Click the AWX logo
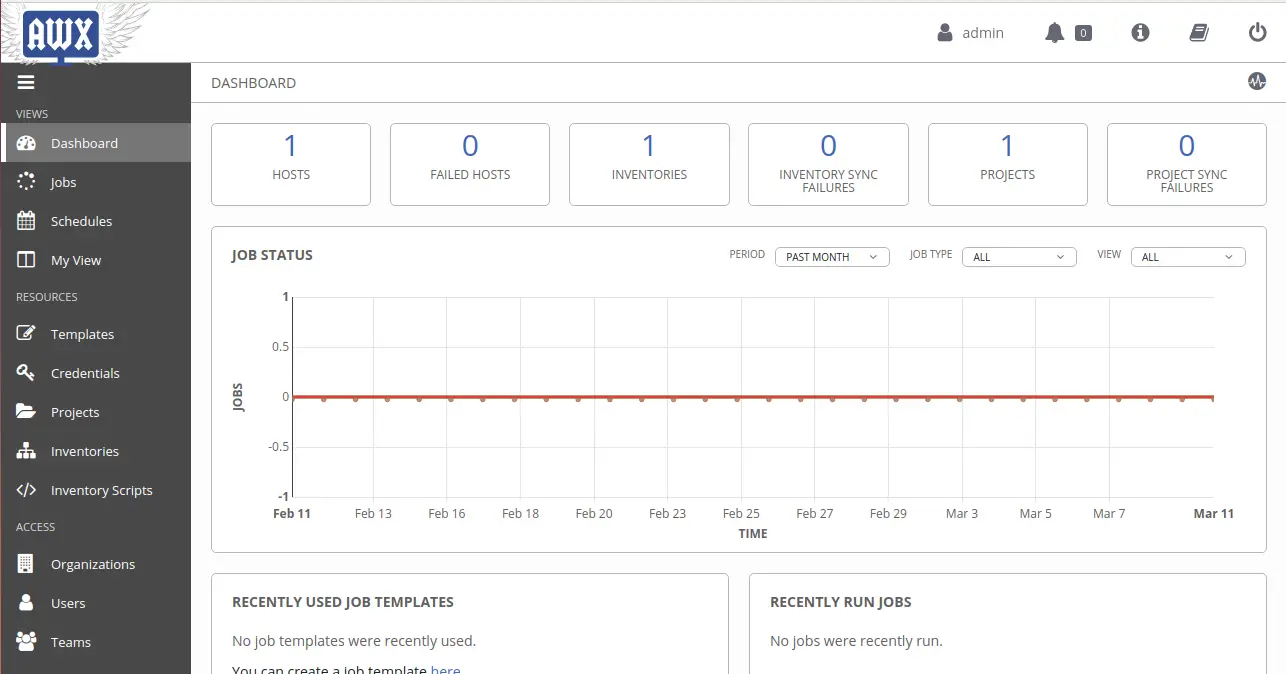1286x674 pixels. click(60, 32)
